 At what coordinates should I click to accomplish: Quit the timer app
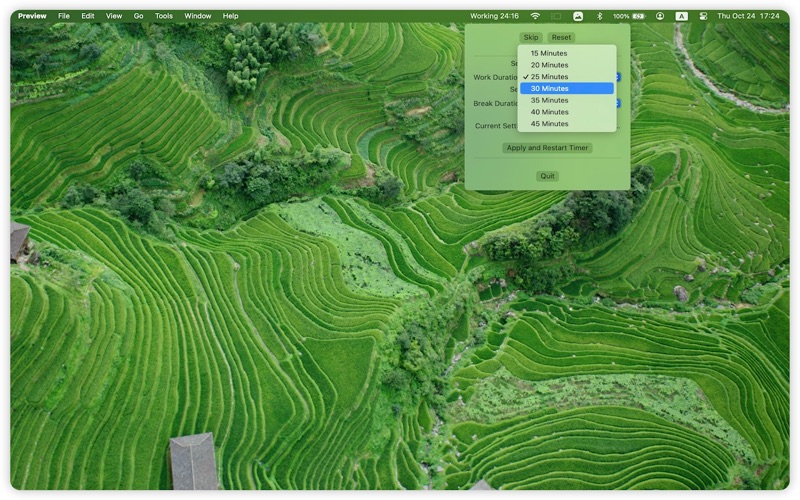coord(547,176)
